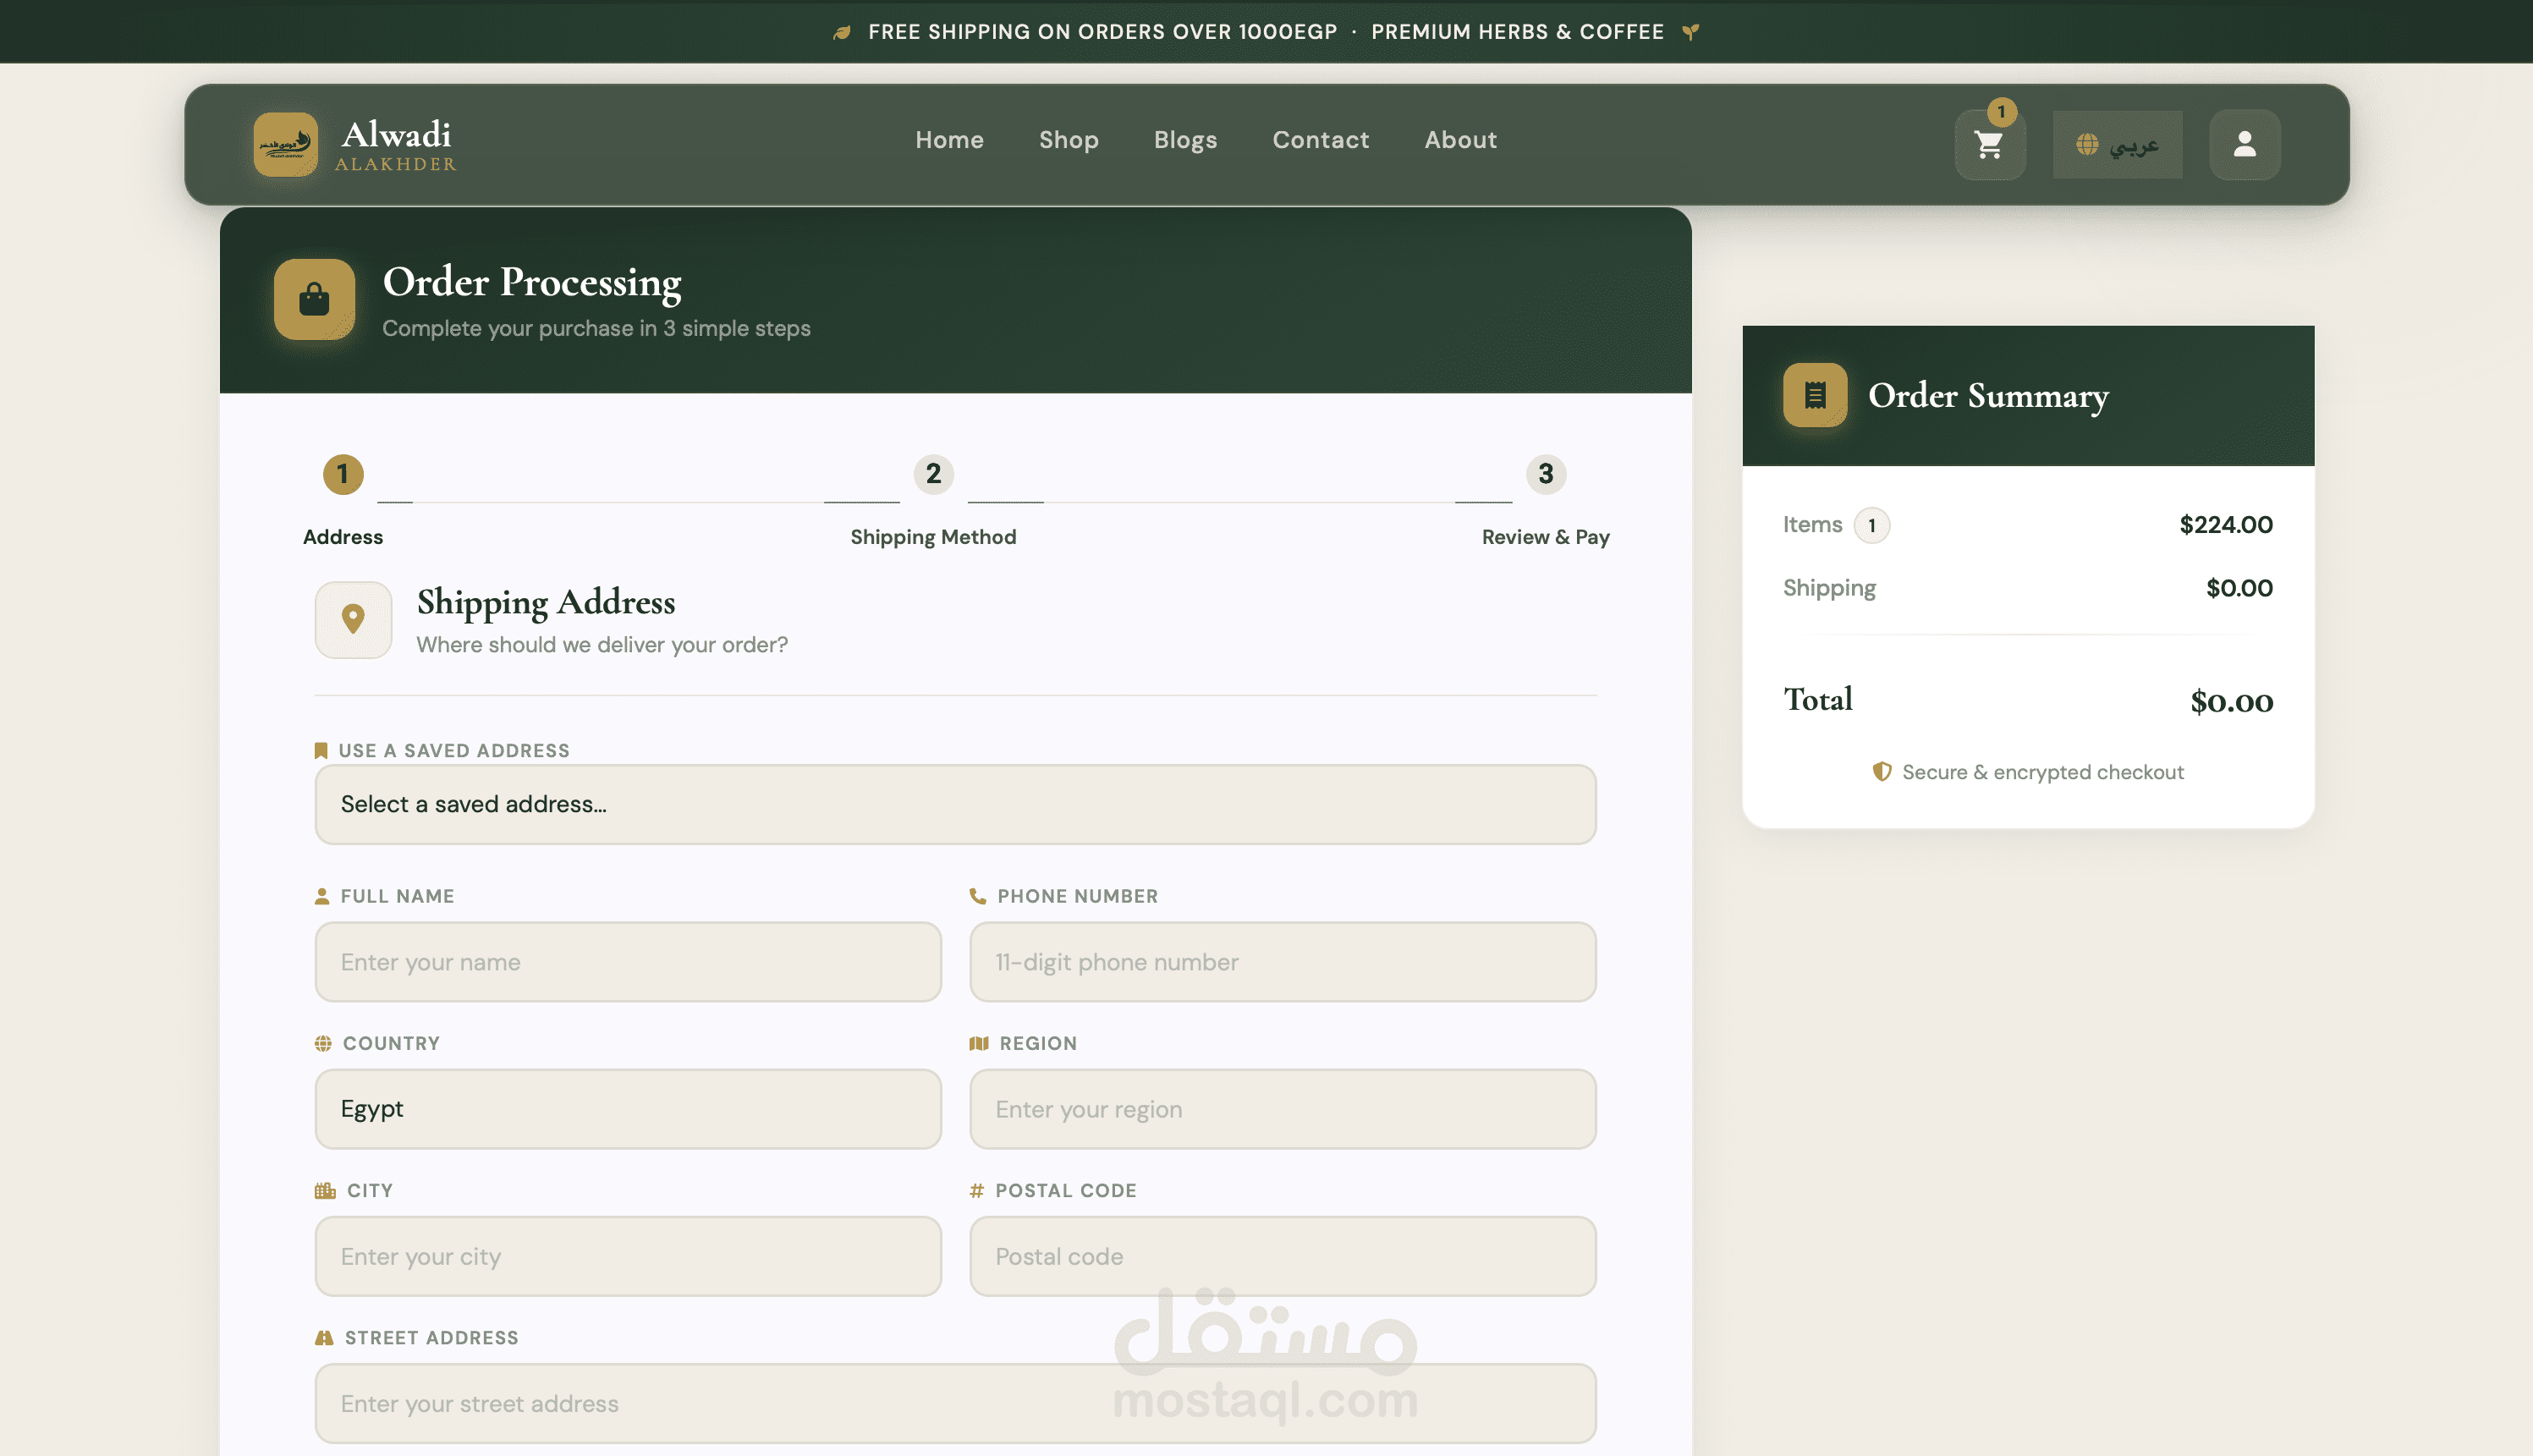The width and height of the screenshot is (2533, 1456).
Task: Click the cart badge showing 1 item
Action: [x=2001, y=112]
